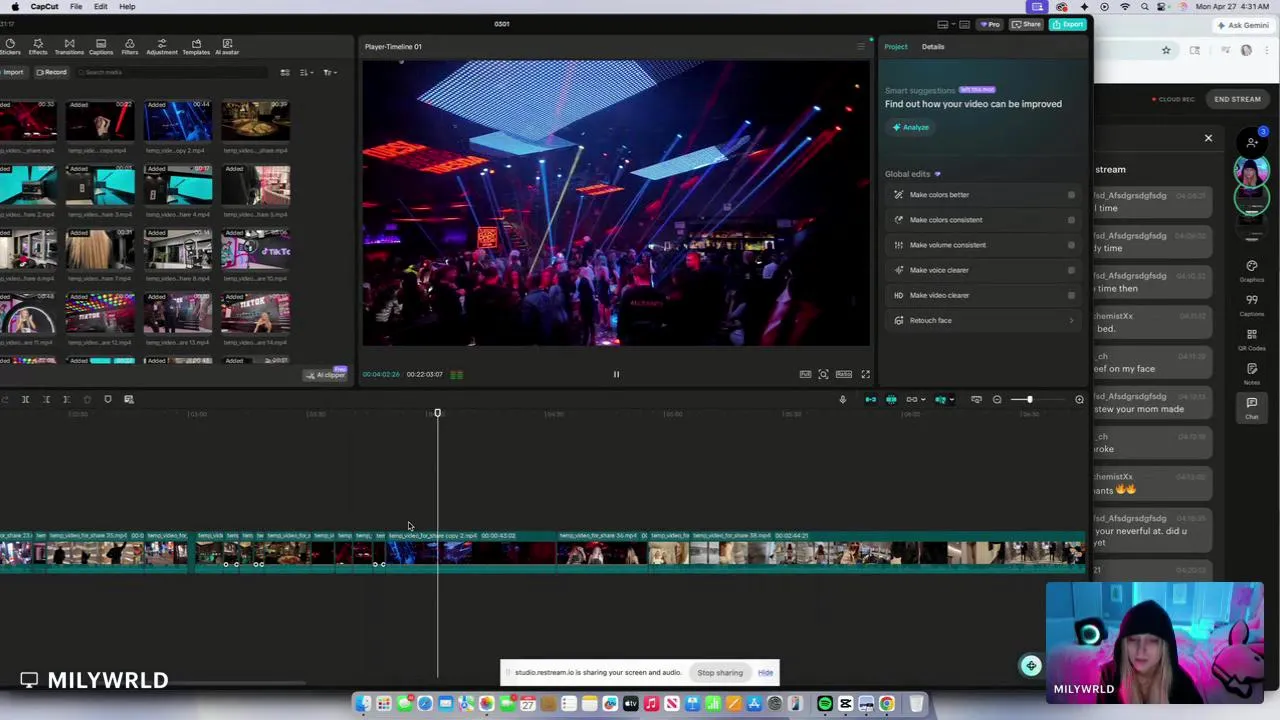The image size is (1280, 720).
Task: Click END STREAM in Restream window
Action: pyautogui.click(x=1237, y=99)
